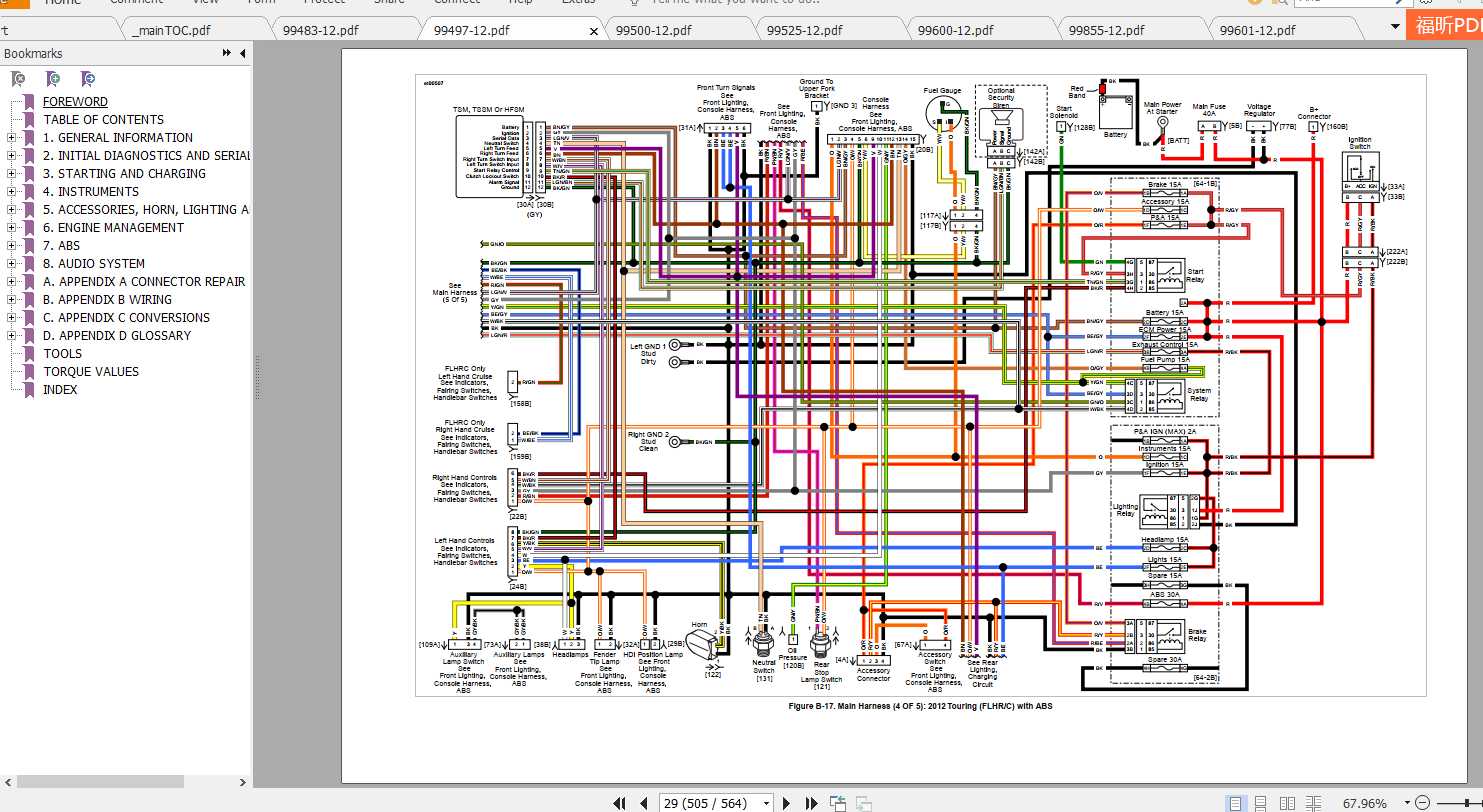This screenshot has height=812, width=1483.
Task: Expand the 3. STARTING AND CHARGING bookmark
Action: pos(11,174)
